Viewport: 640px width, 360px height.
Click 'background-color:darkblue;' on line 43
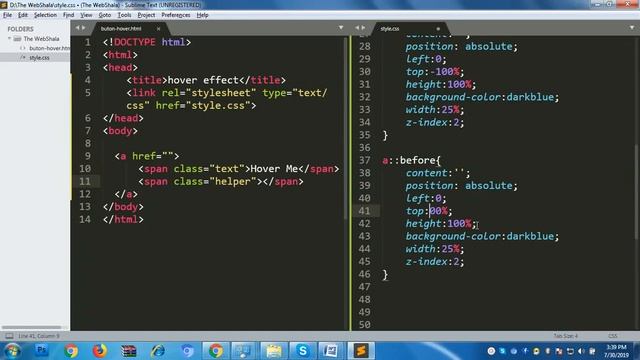(482, 236)
